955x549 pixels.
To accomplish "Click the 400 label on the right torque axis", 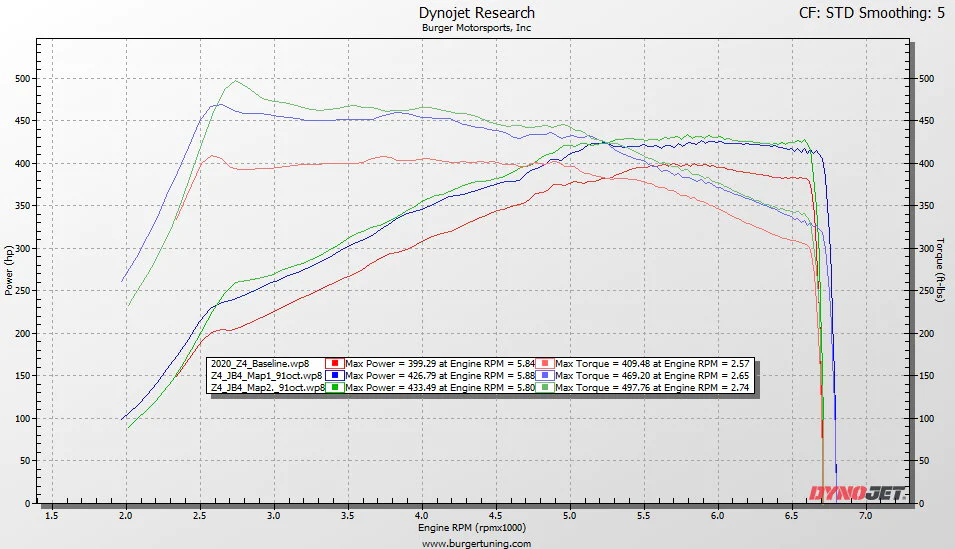I will (926, 163).
